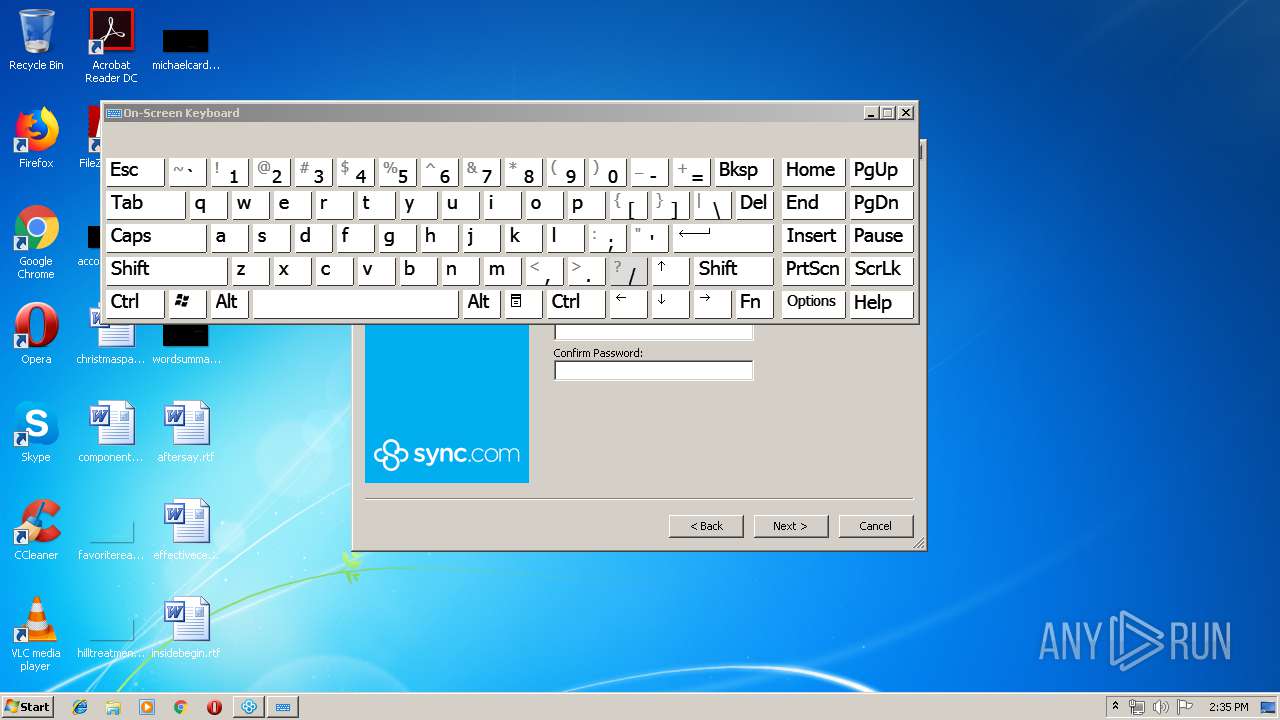Toggle the Fn key
1280x720 pixels.
(x=754, y=302)
